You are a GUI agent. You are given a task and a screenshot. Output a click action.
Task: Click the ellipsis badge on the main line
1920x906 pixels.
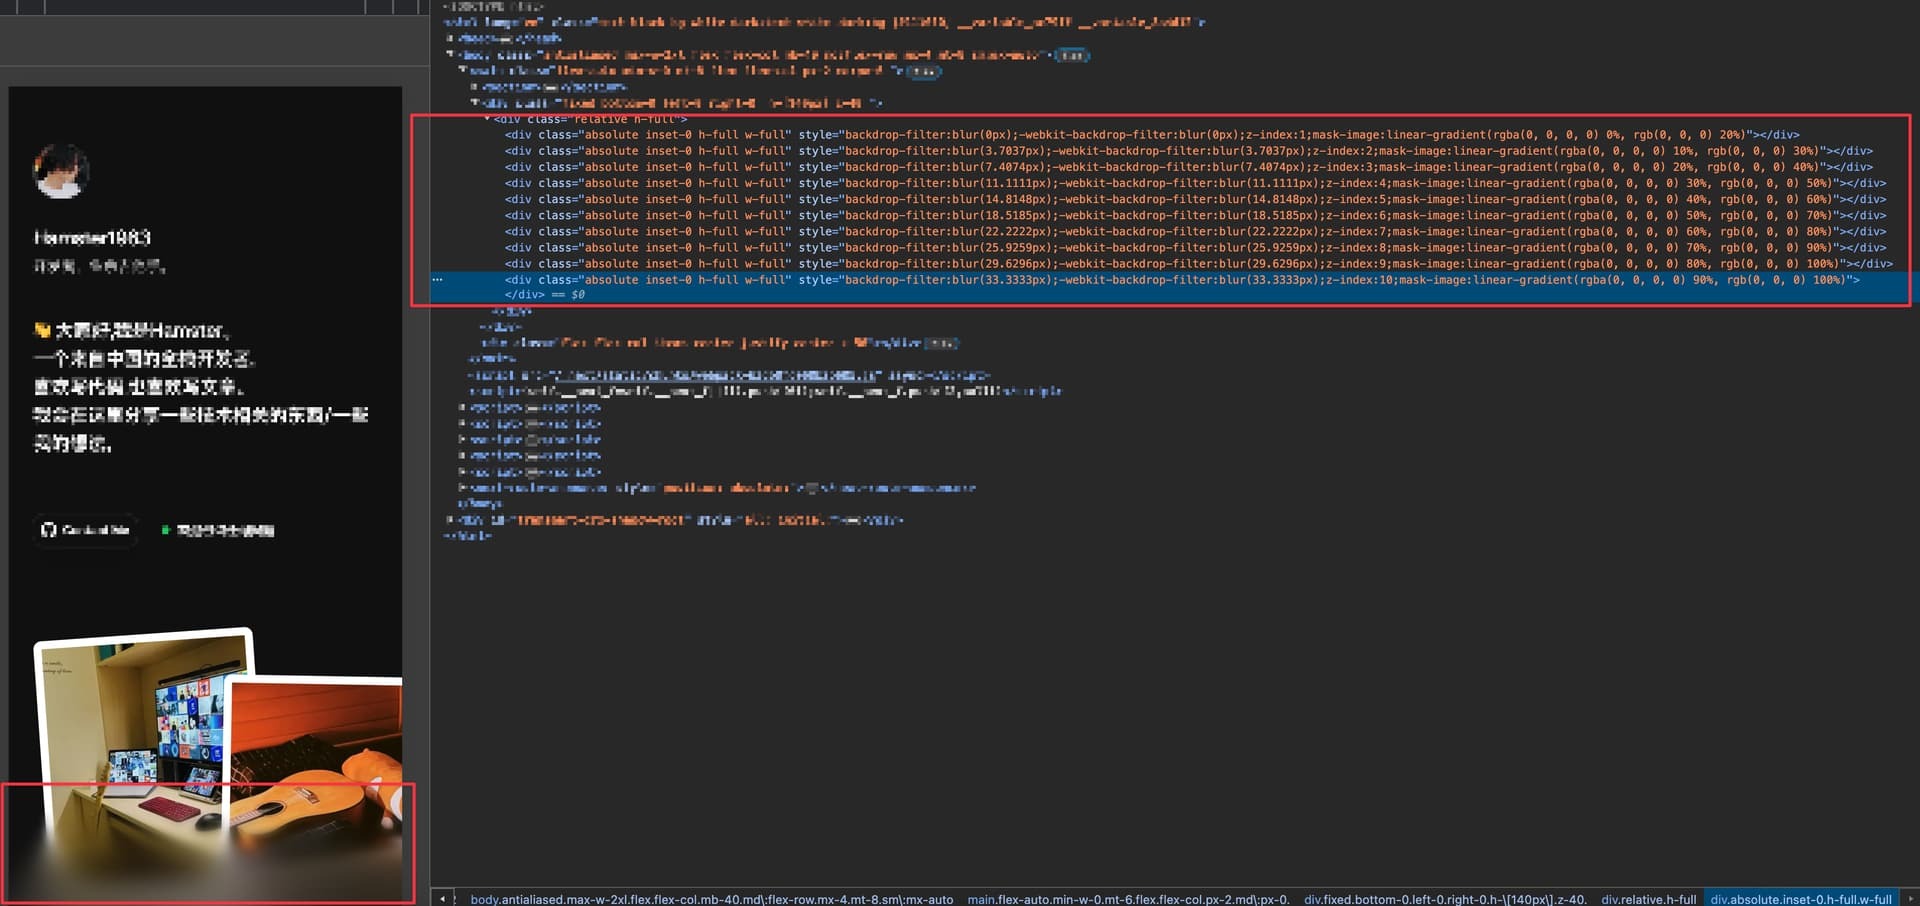[x=924, y=71]
